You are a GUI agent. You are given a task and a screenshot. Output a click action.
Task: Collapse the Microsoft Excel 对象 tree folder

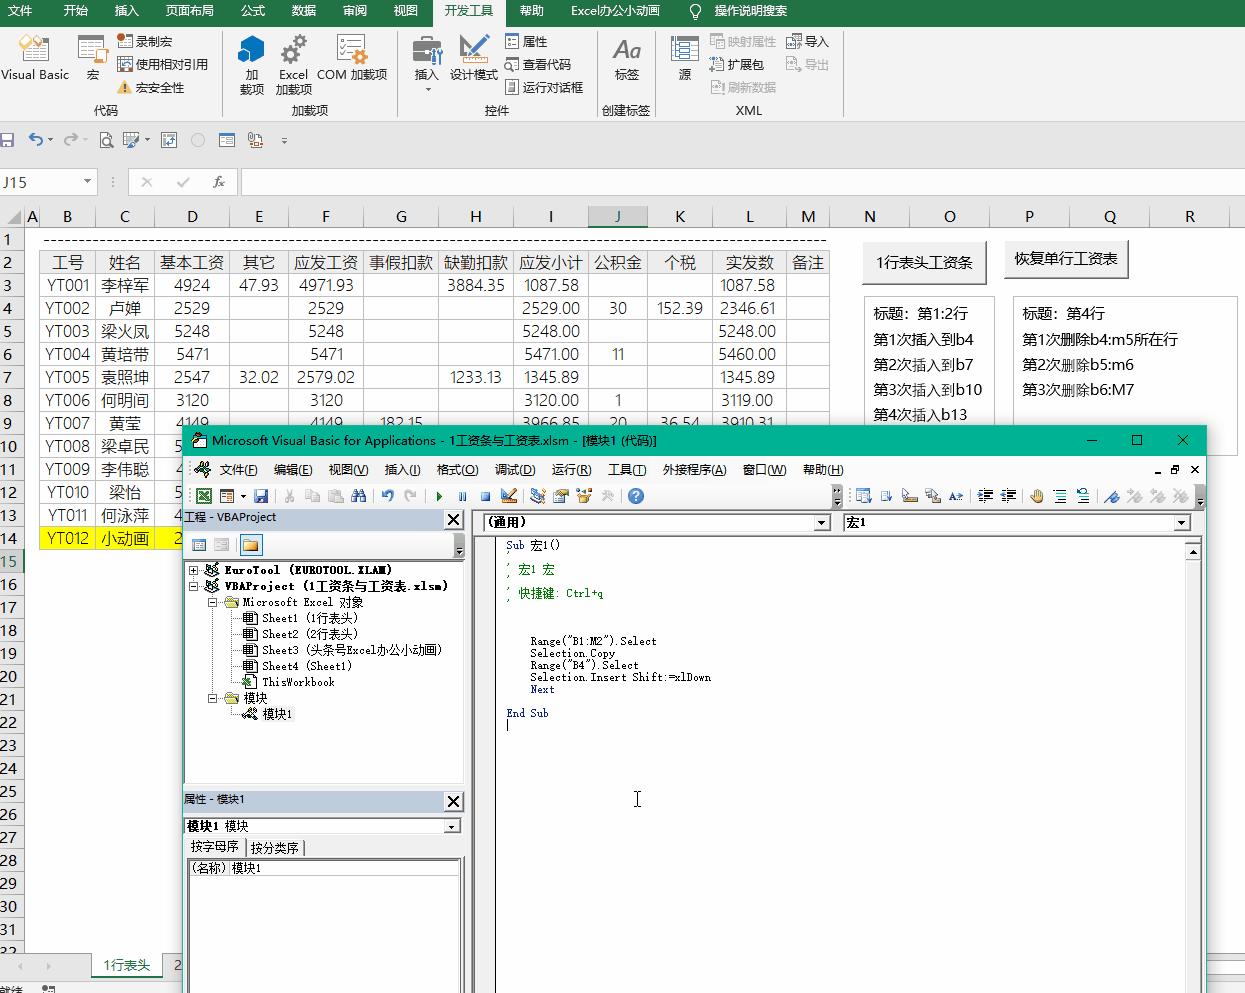click(213, 603)
